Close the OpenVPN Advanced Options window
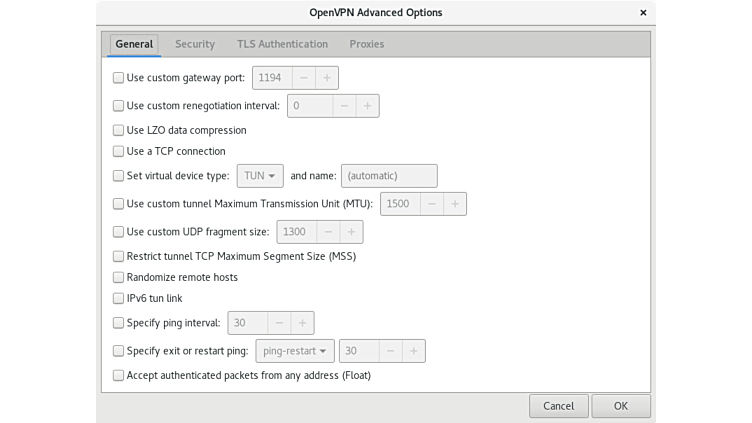This screenshot has height=423, width=752. pyautogui.click(x=641, y=13)
